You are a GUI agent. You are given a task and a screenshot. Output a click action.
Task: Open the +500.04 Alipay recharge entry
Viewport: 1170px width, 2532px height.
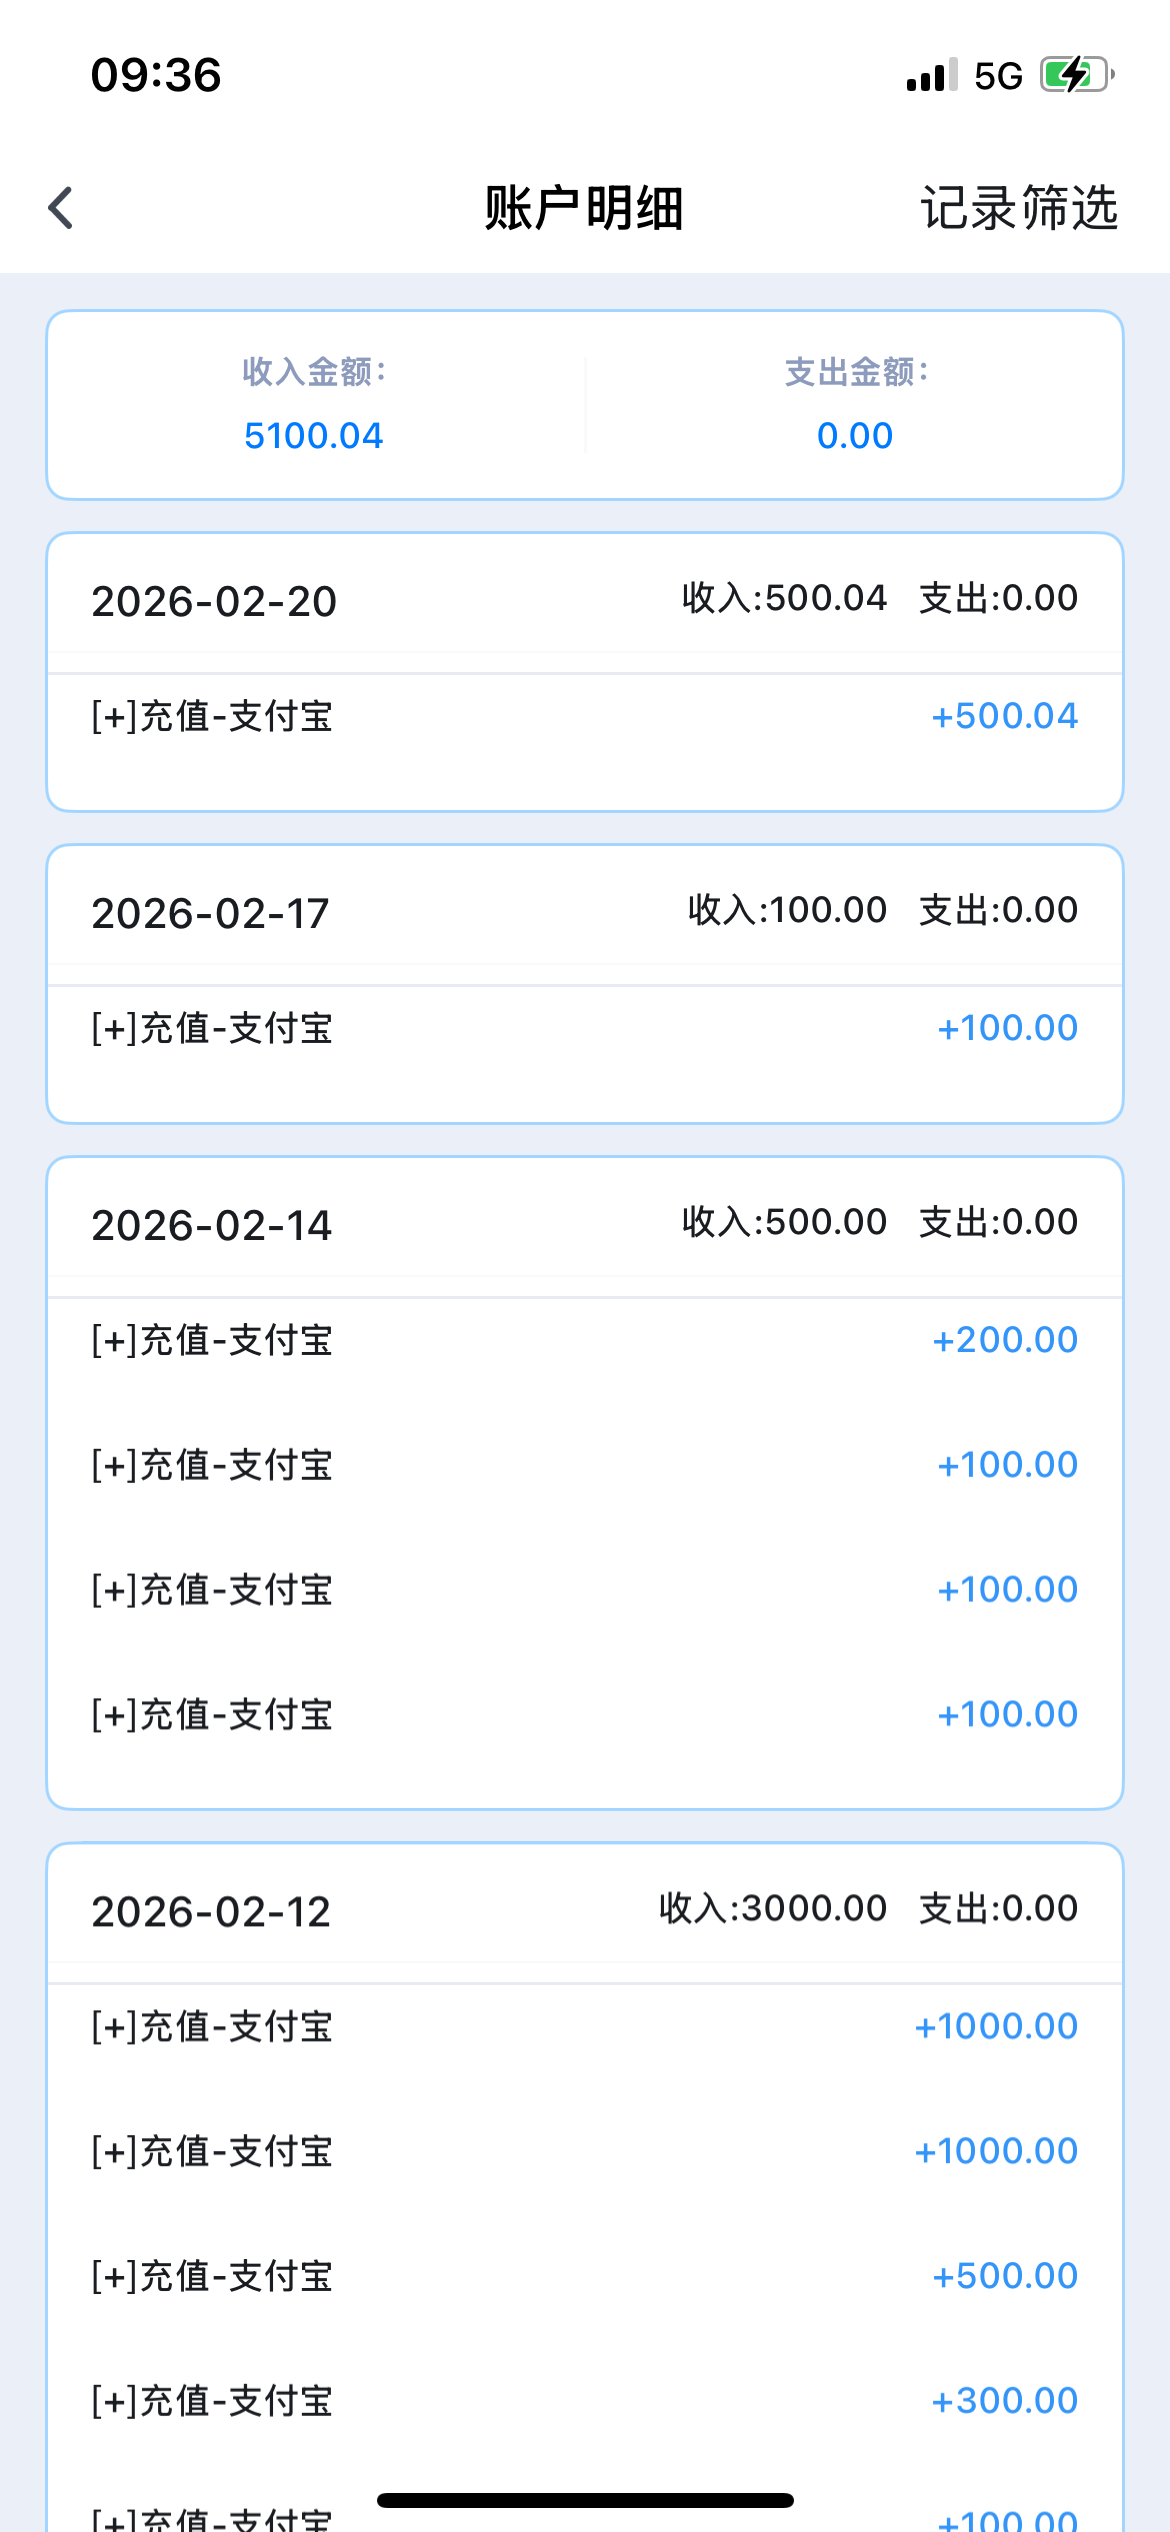(x=585, y=716)
